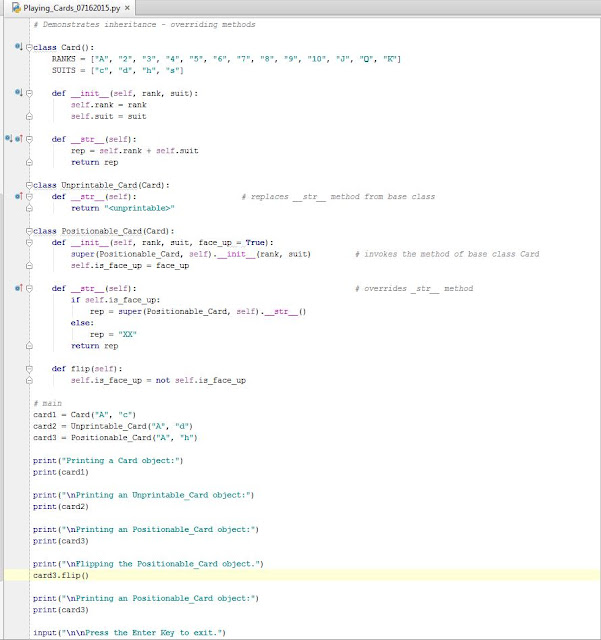Click print("Printing a Card object:") line
Screen dimensions: 601x640
tap(108, 460)
